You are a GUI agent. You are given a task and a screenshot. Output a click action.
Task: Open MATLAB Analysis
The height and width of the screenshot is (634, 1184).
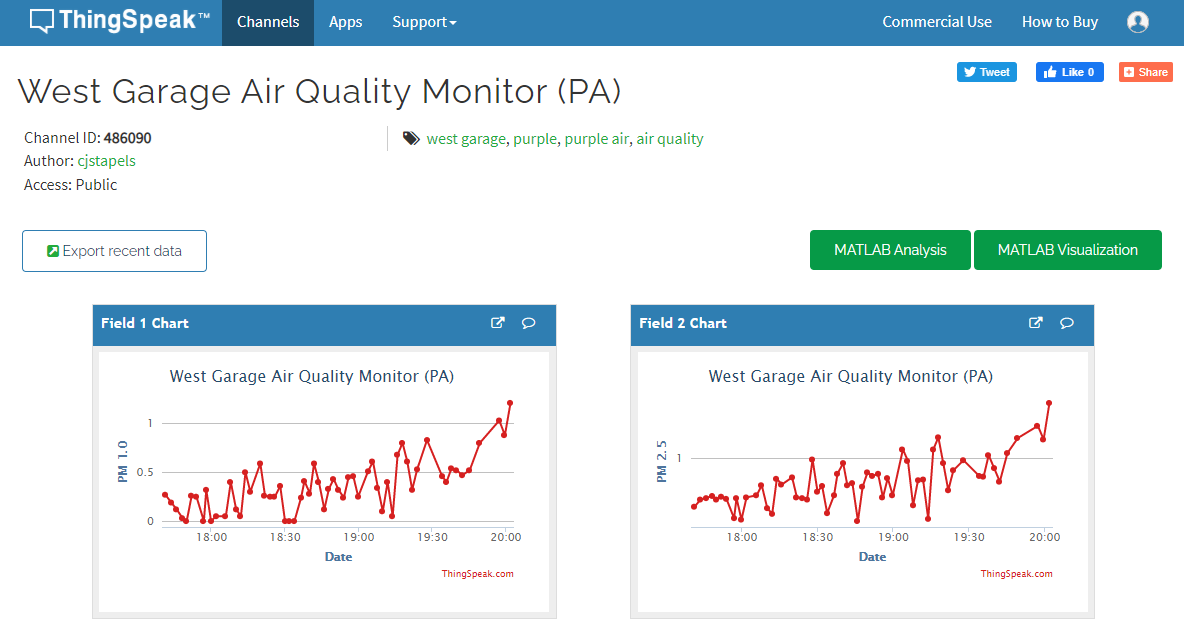coord(890,250)
